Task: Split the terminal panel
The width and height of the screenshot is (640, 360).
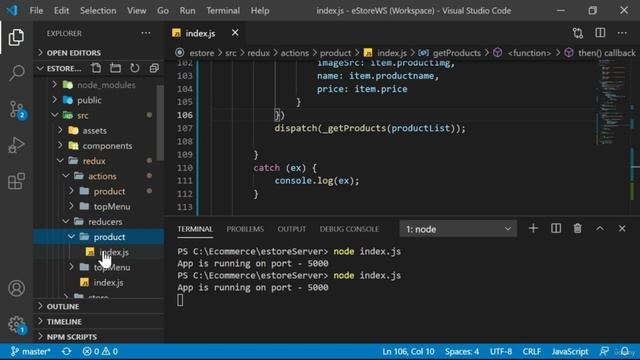Action: click(x=556, y=229)
